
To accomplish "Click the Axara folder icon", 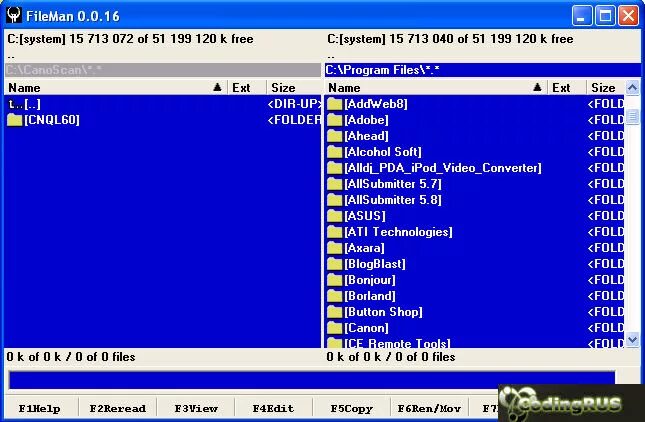I will click(334, 248).
